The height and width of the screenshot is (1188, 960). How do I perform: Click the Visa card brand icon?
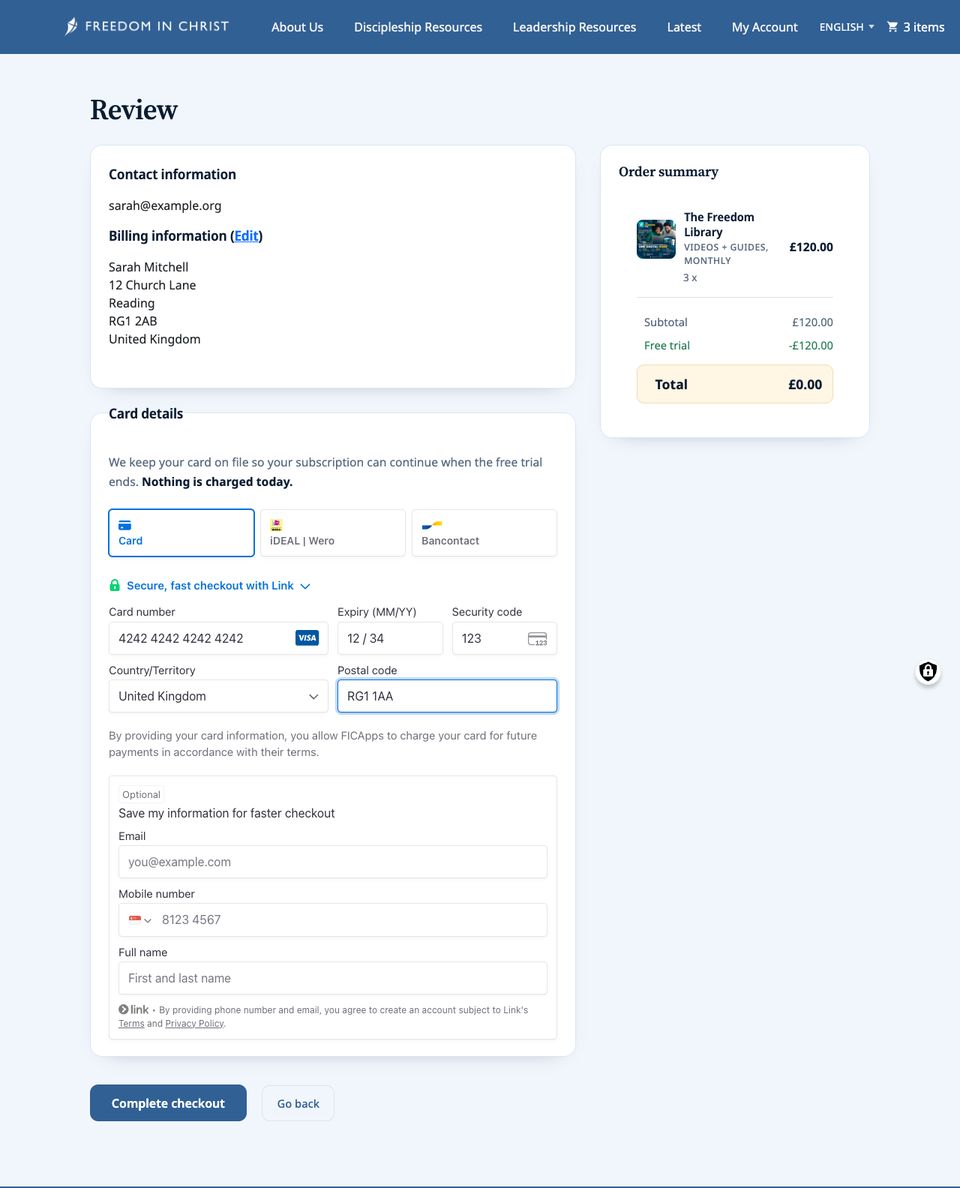(x=307, y=638)
